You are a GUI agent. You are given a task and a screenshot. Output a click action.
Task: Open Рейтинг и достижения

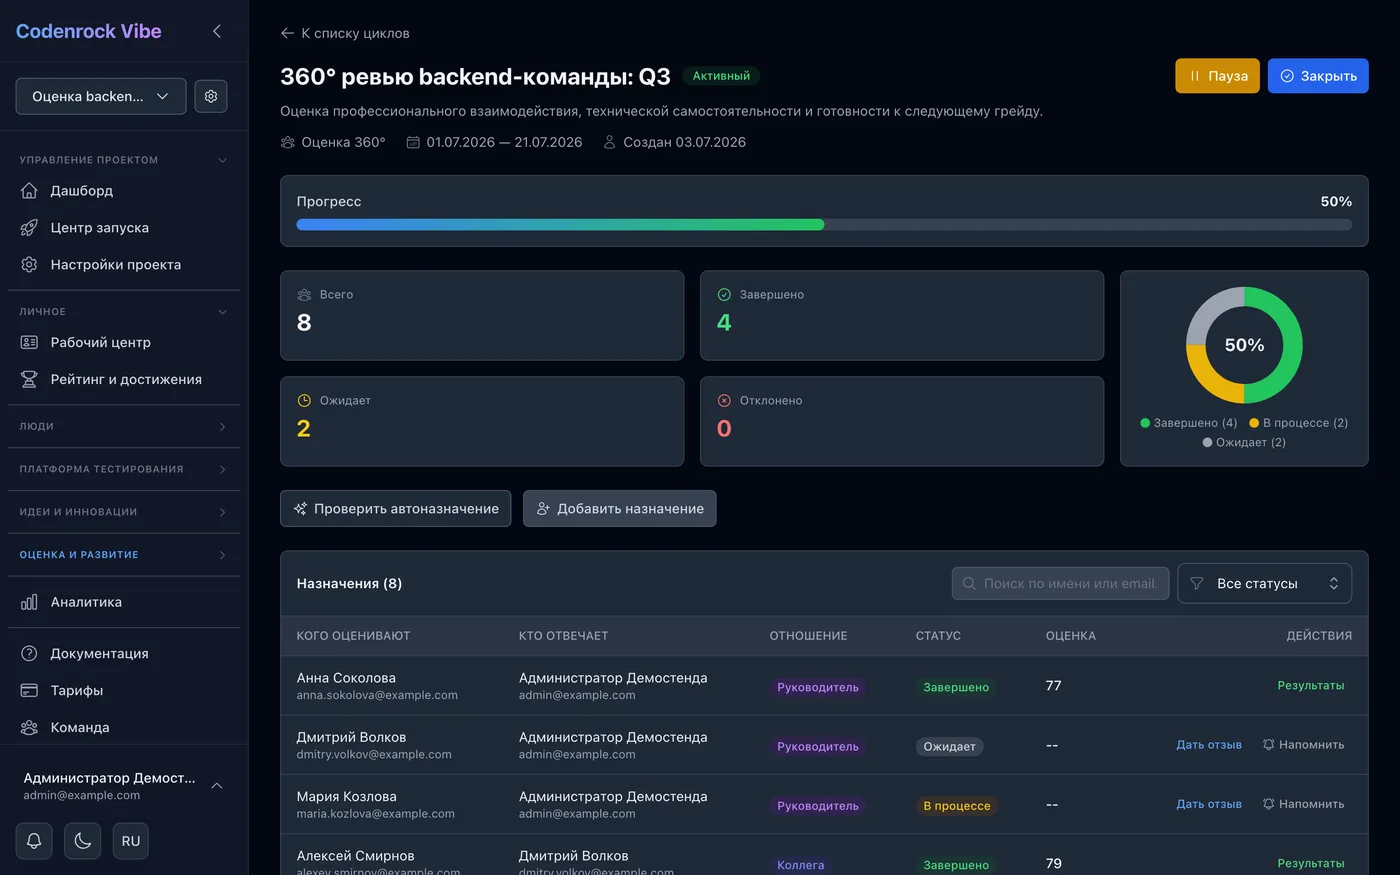124,379
